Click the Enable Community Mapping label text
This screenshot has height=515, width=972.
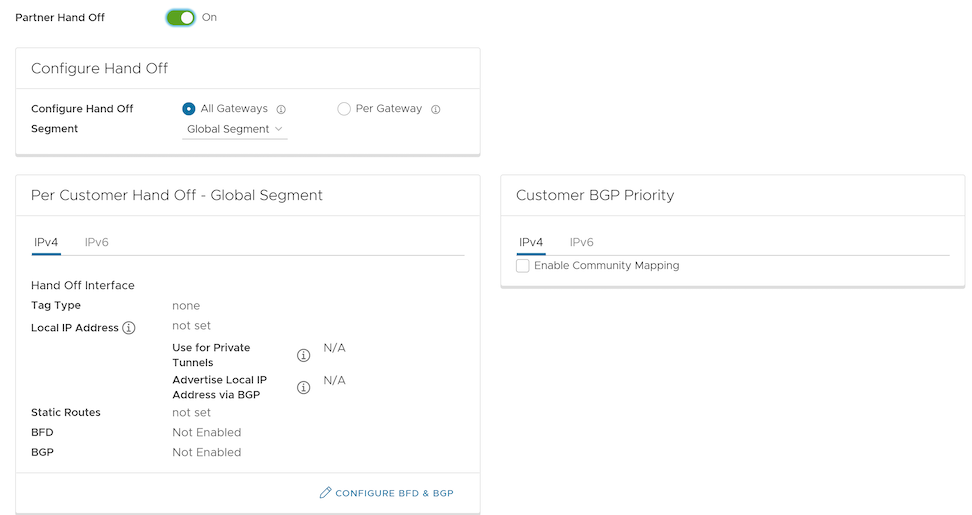(x=606, y=266)
